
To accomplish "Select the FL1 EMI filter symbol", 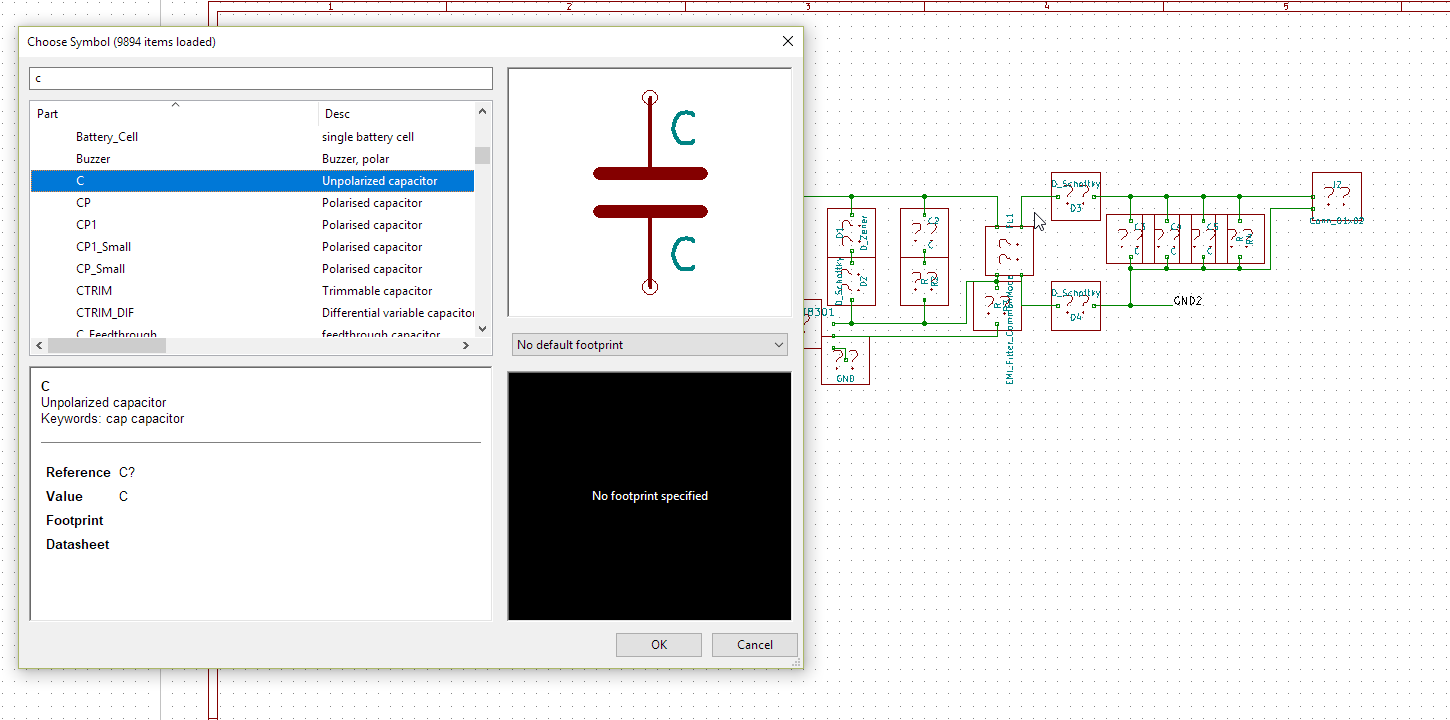I will [1009, 250].
